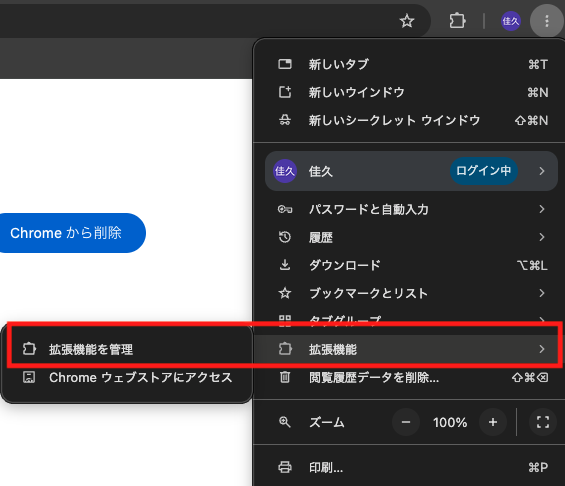The image size is (565, 486).
Task: Expand the パスワードと自動入力 submenu
Action: click(x=411, y=209)
